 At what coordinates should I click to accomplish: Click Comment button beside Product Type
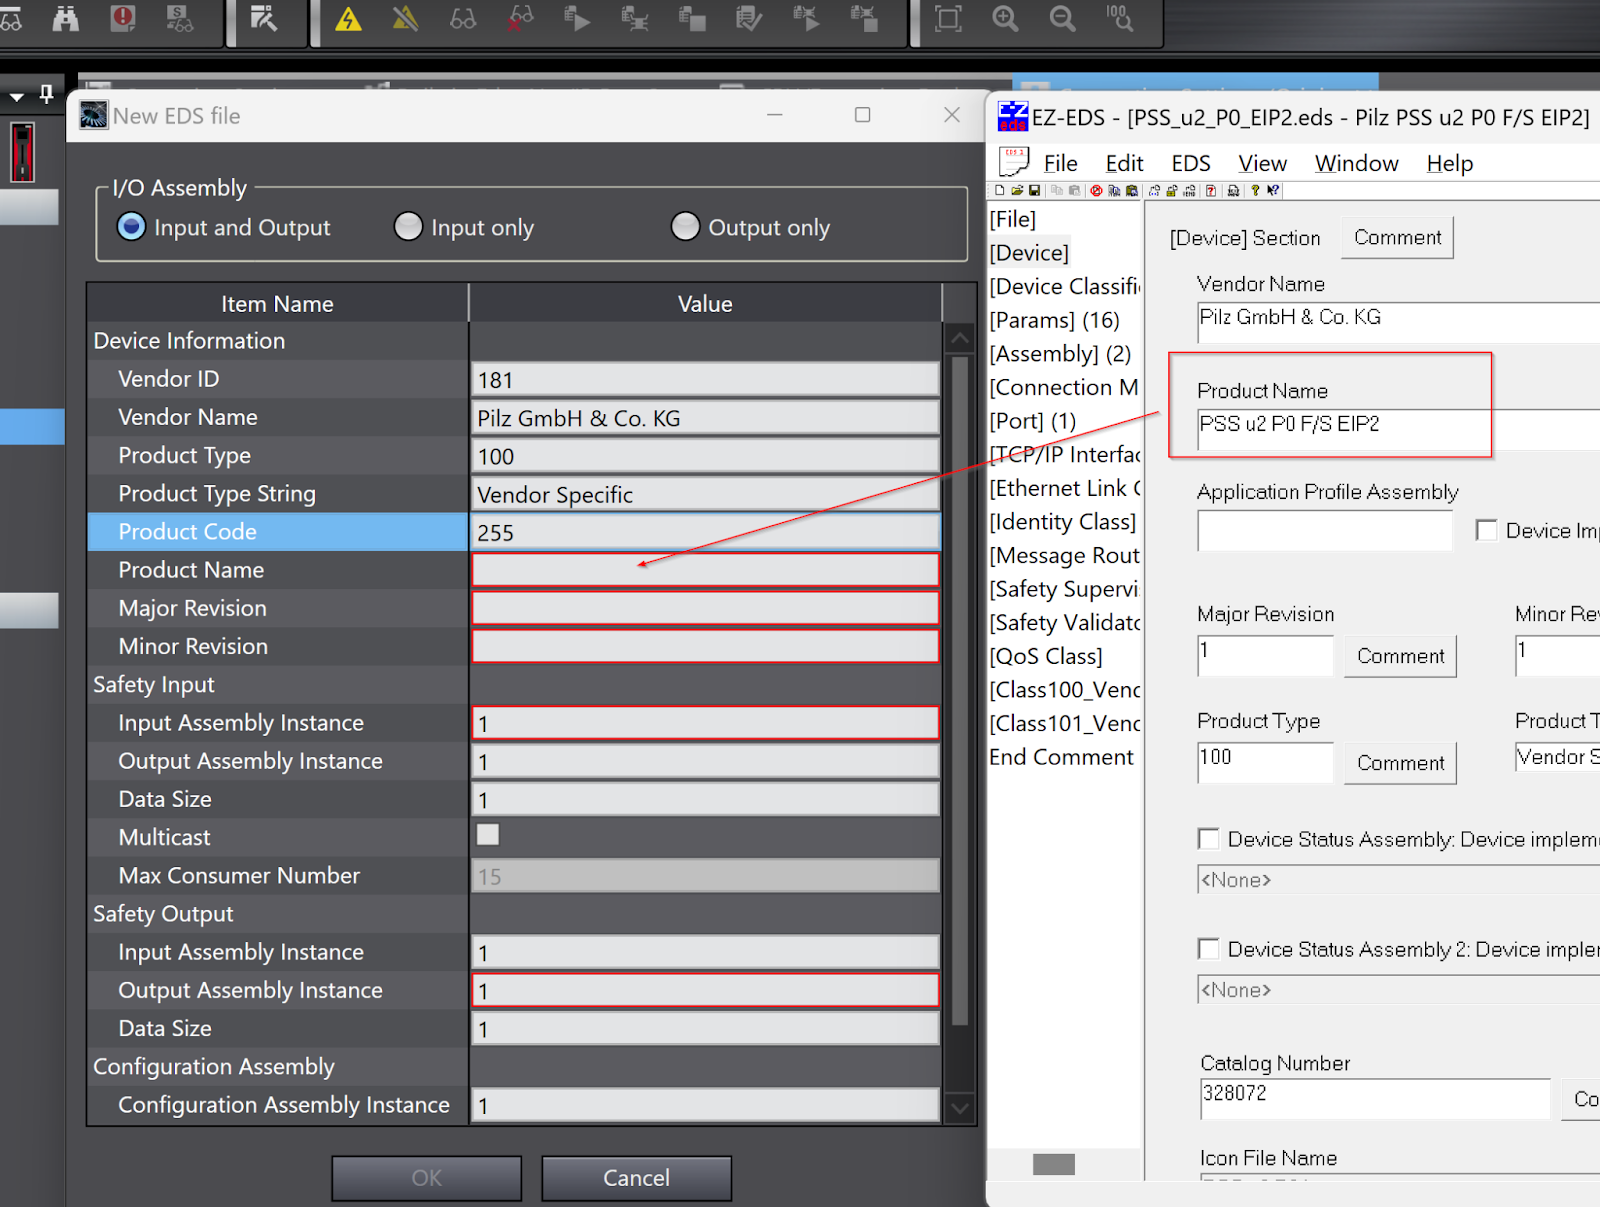tap(1400, 763)
